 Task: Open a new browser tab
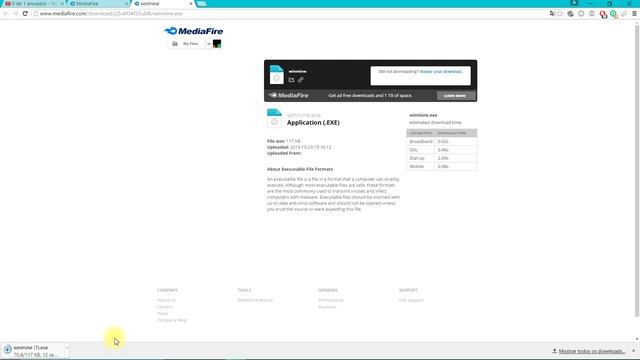[x=202, y=4]
